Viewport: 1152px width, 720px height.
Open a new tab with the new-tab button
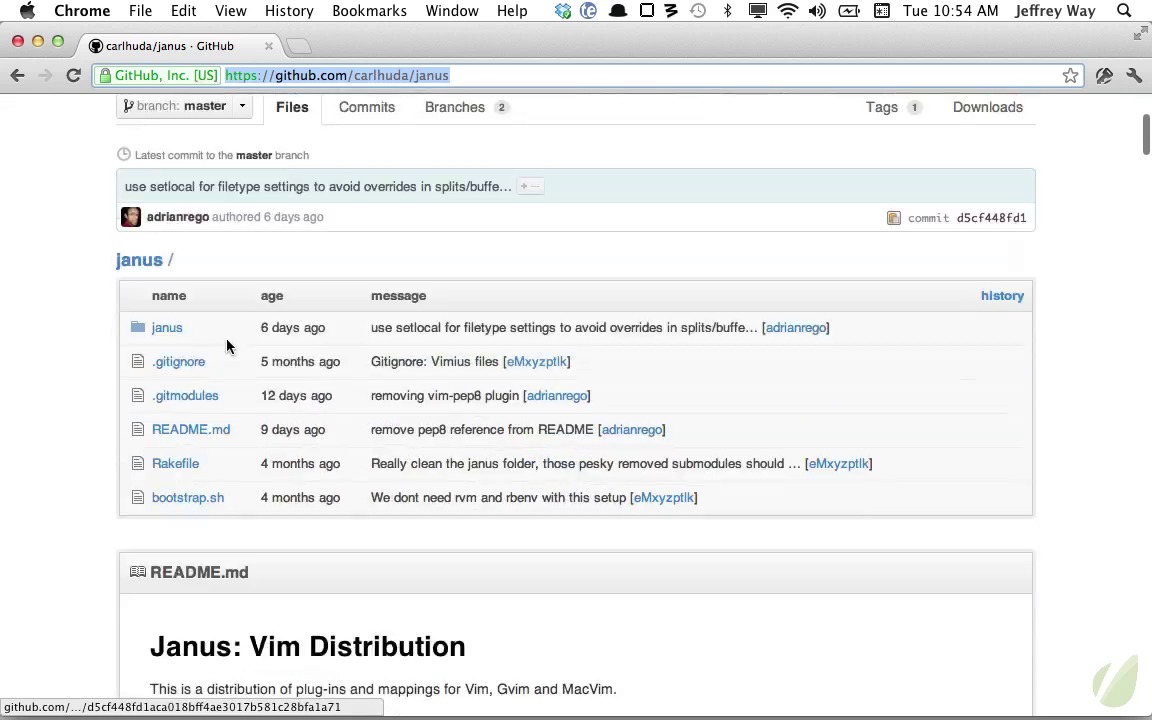298,46
